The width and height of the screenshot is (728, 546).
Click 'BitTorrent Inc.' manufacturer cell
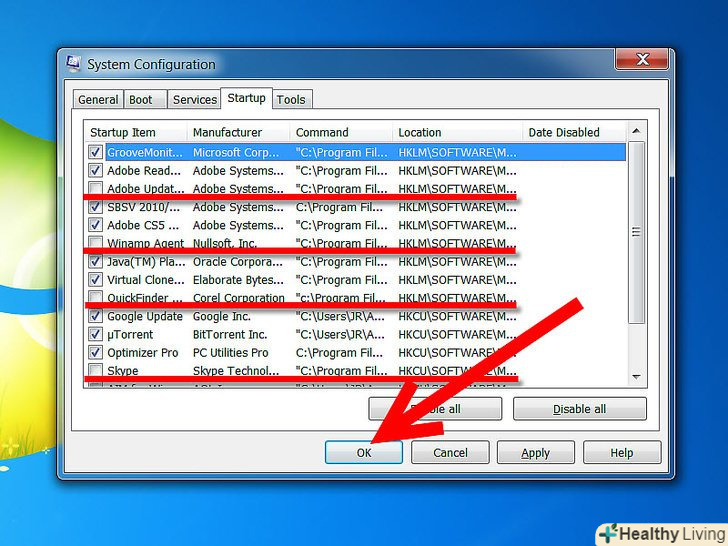tap(230, 334)
